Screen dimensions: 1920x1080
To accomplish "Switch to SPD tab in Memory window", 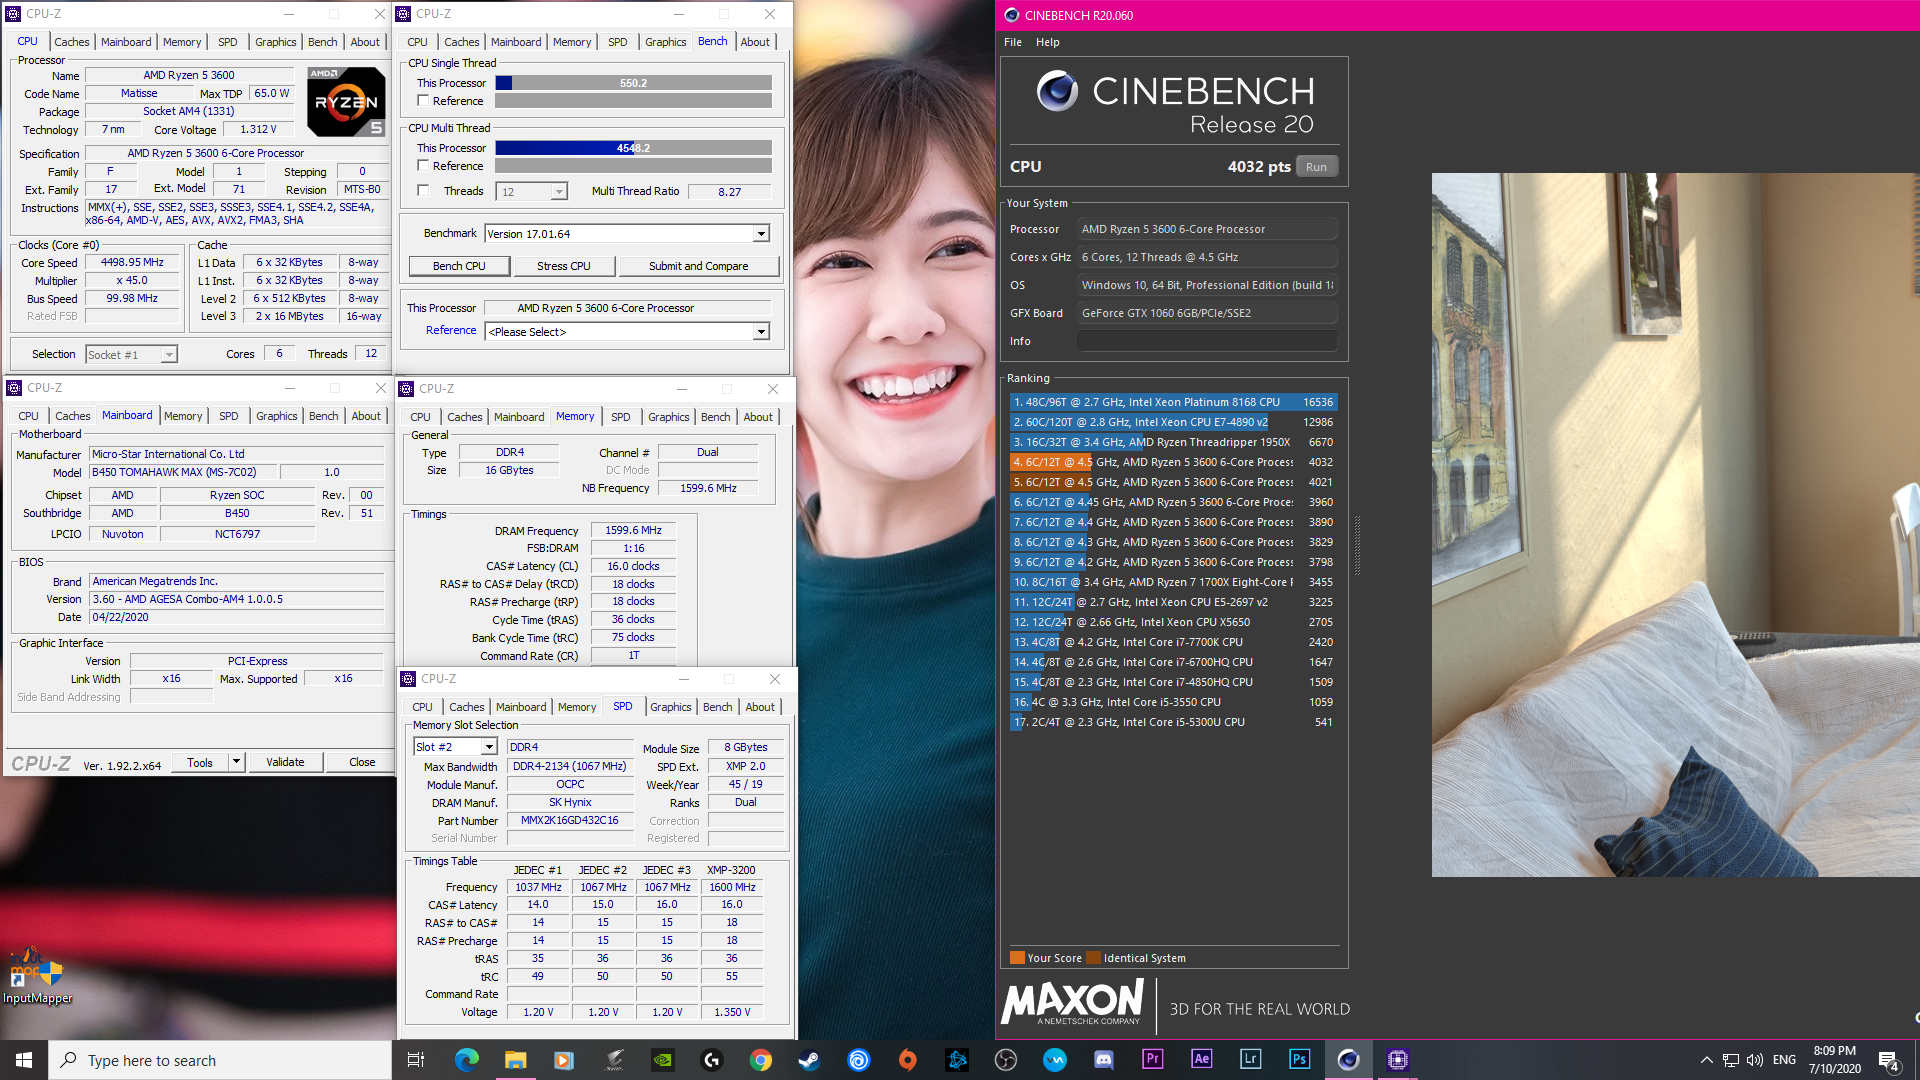I will coord(621,417).
